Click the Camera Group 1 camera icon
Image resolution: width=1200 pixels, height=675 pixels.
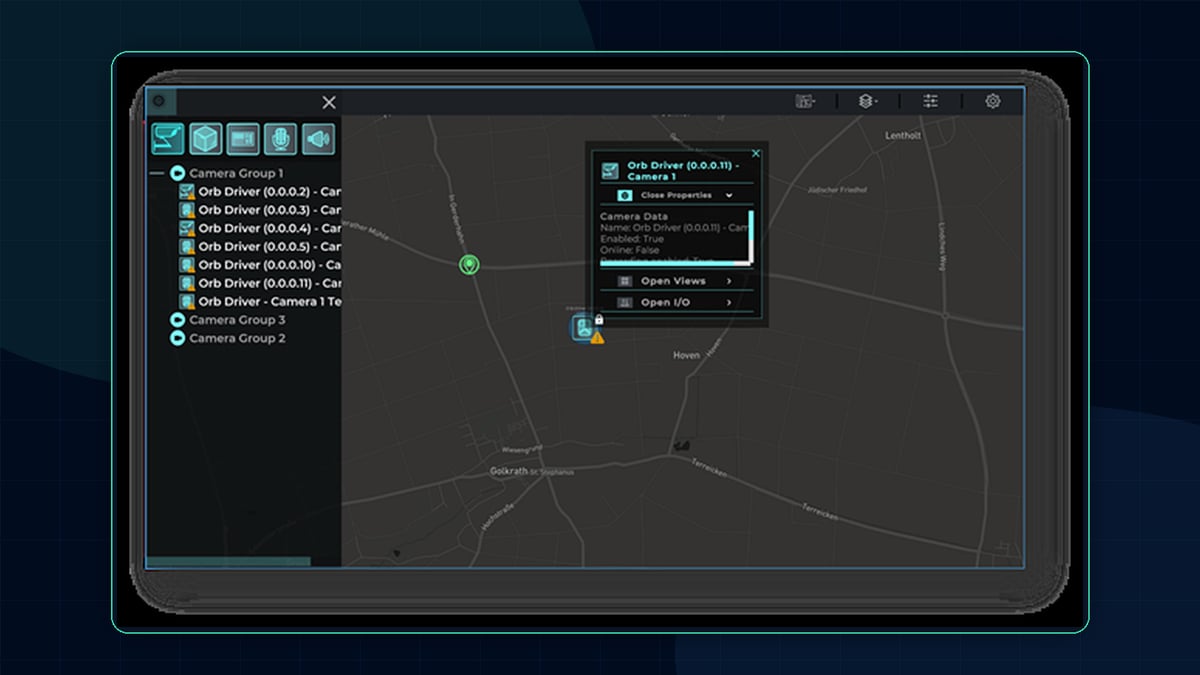tap(178, 173)
